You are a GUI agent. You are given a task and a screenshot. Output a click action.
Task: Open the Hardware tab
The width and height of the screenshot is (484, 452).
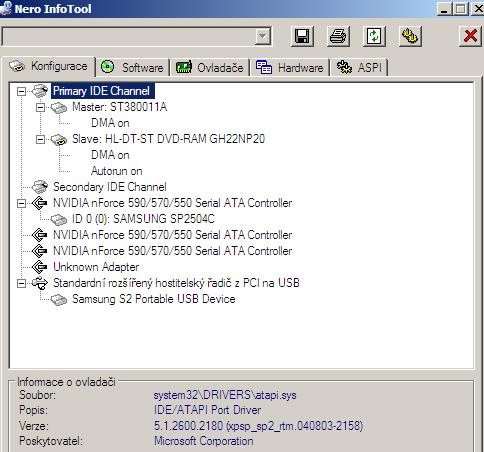[290, 68]
